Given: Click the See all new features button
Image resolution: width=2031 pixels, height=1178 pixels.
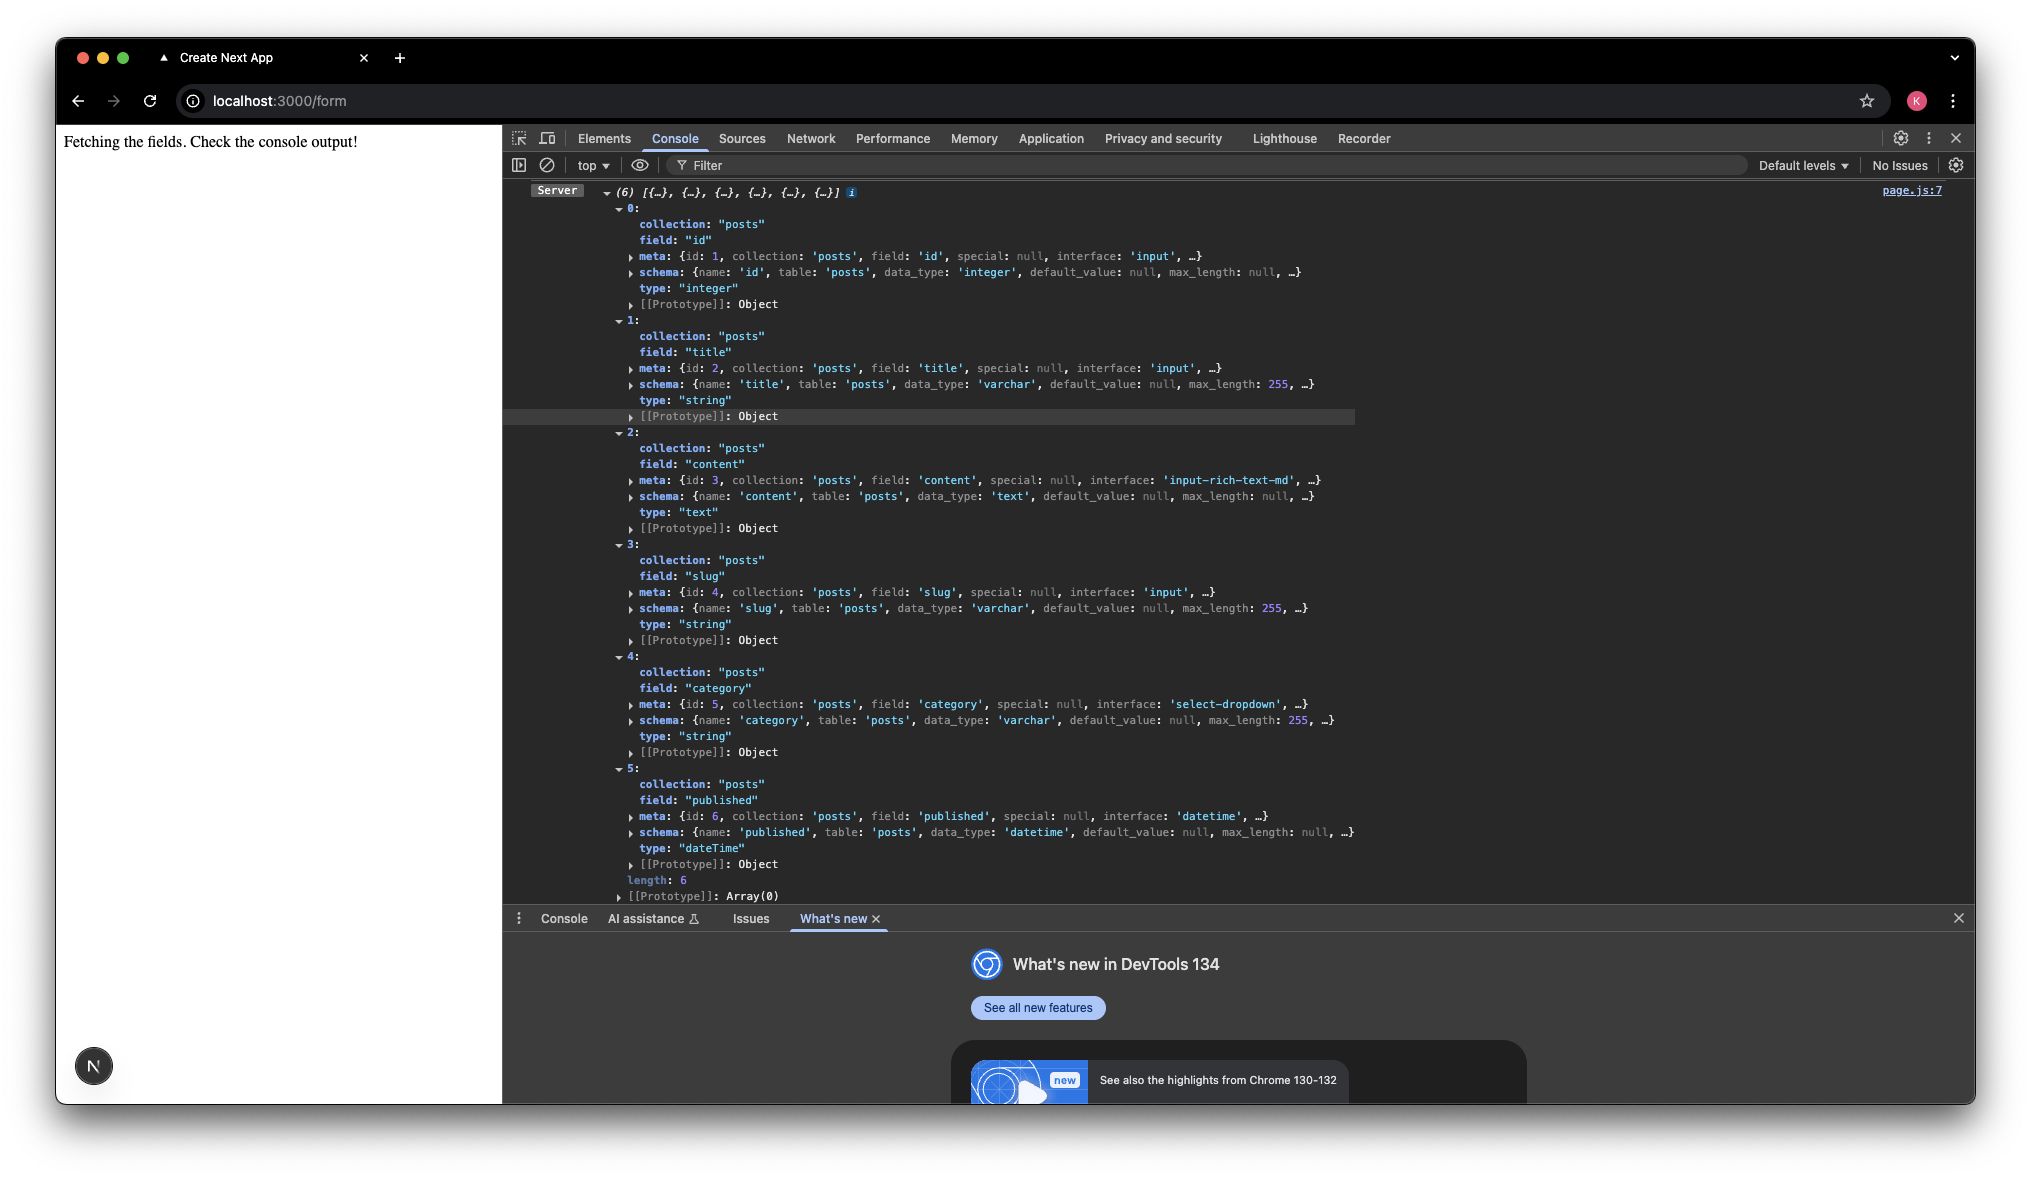Looking at the screenshot, I should (1038, 1007).
